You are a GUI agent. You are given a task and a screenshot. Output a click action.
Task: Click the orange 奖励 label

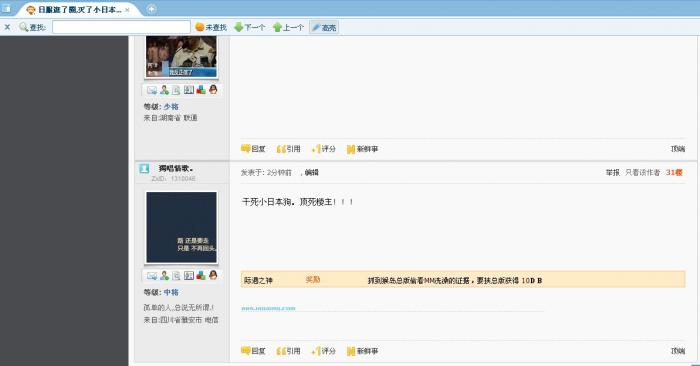313,279
